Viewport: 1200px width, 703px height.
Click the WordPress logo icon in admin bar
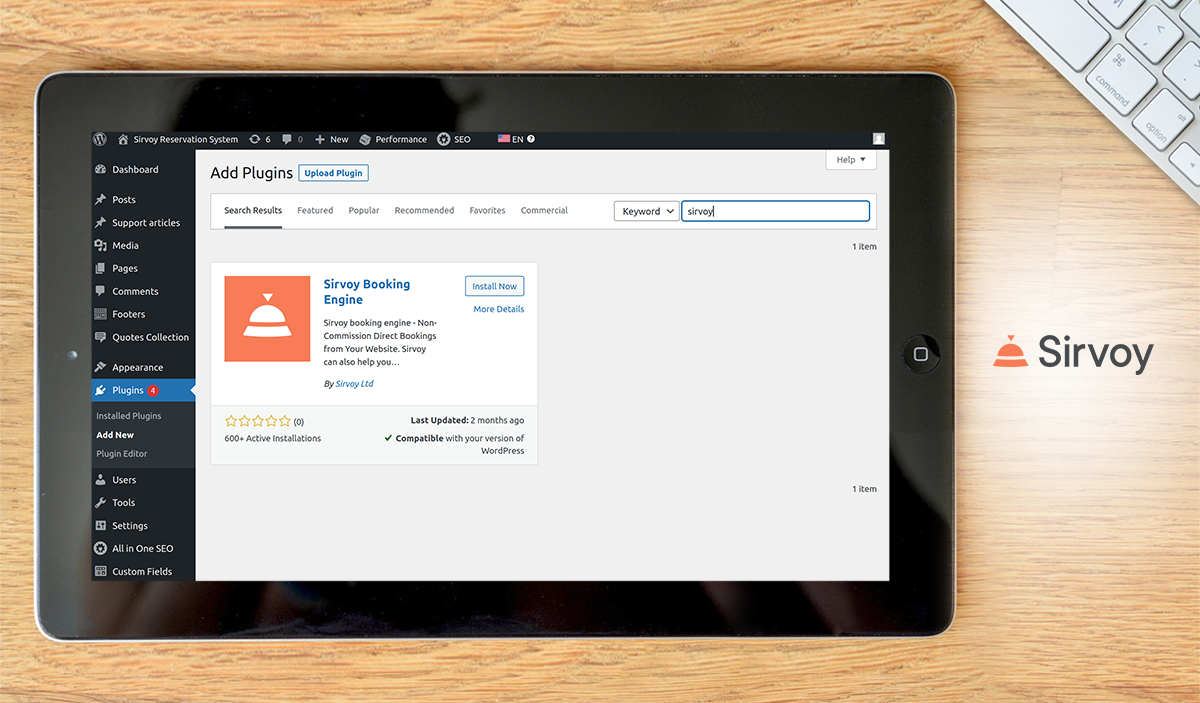click(100, 140)
